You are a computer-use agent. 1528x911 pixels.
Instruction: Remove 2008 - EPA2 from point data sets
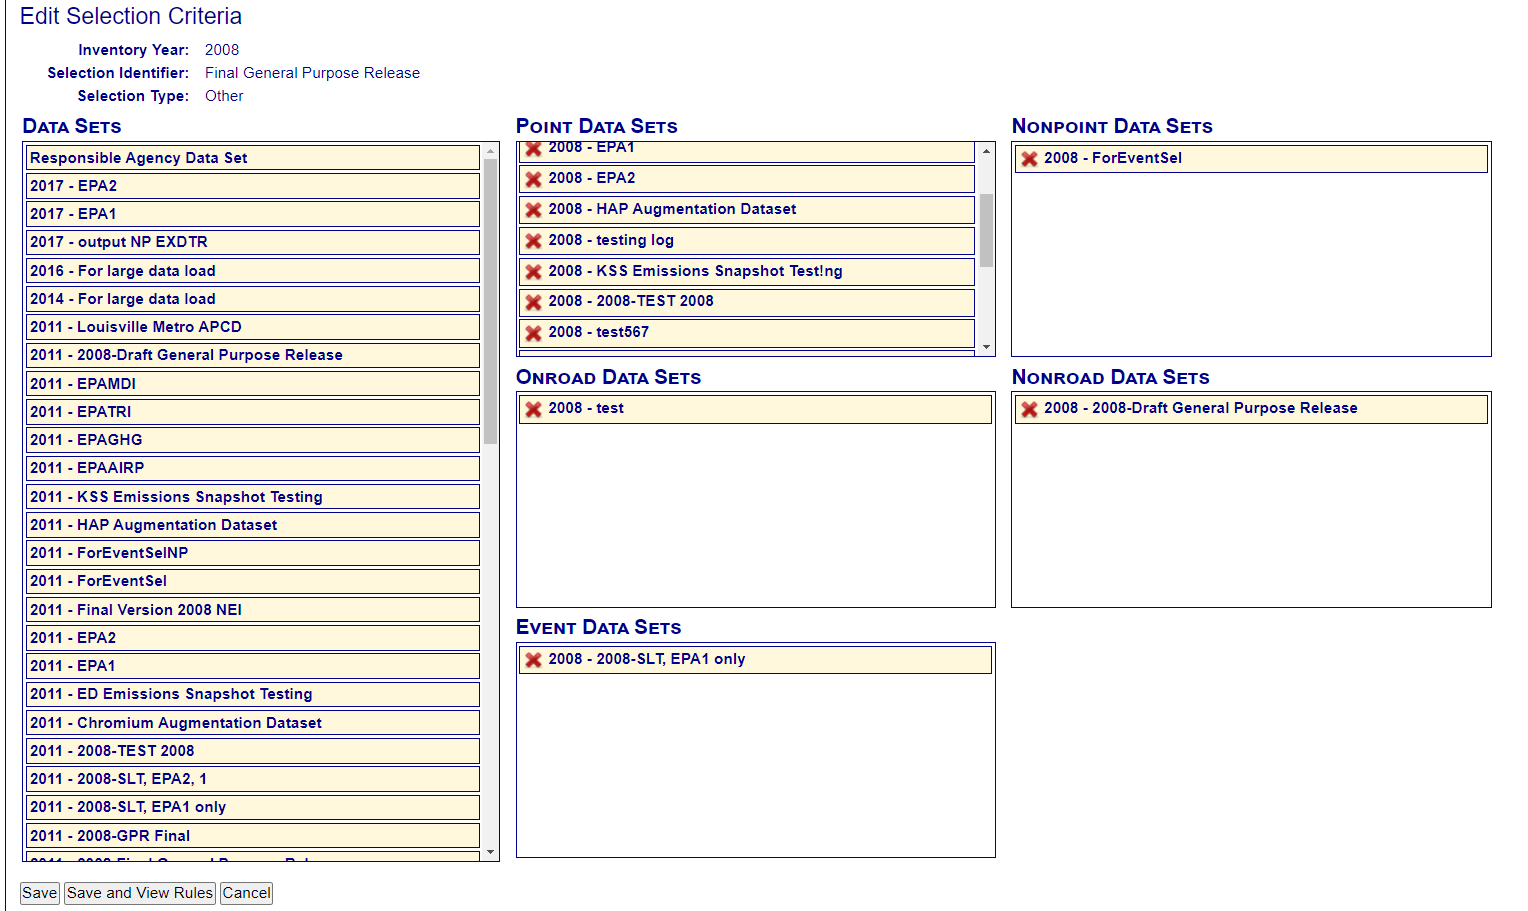[534, 179]
